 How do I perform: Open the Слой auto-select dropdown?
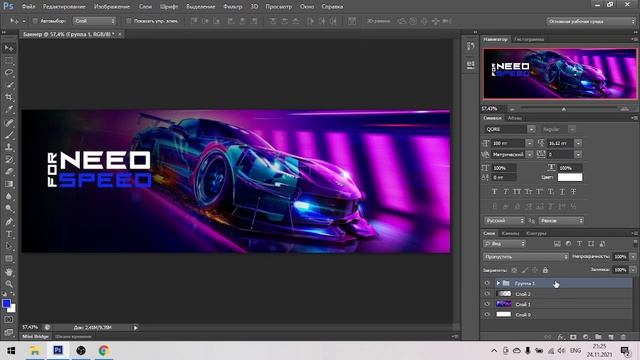[x=94, y=21]
